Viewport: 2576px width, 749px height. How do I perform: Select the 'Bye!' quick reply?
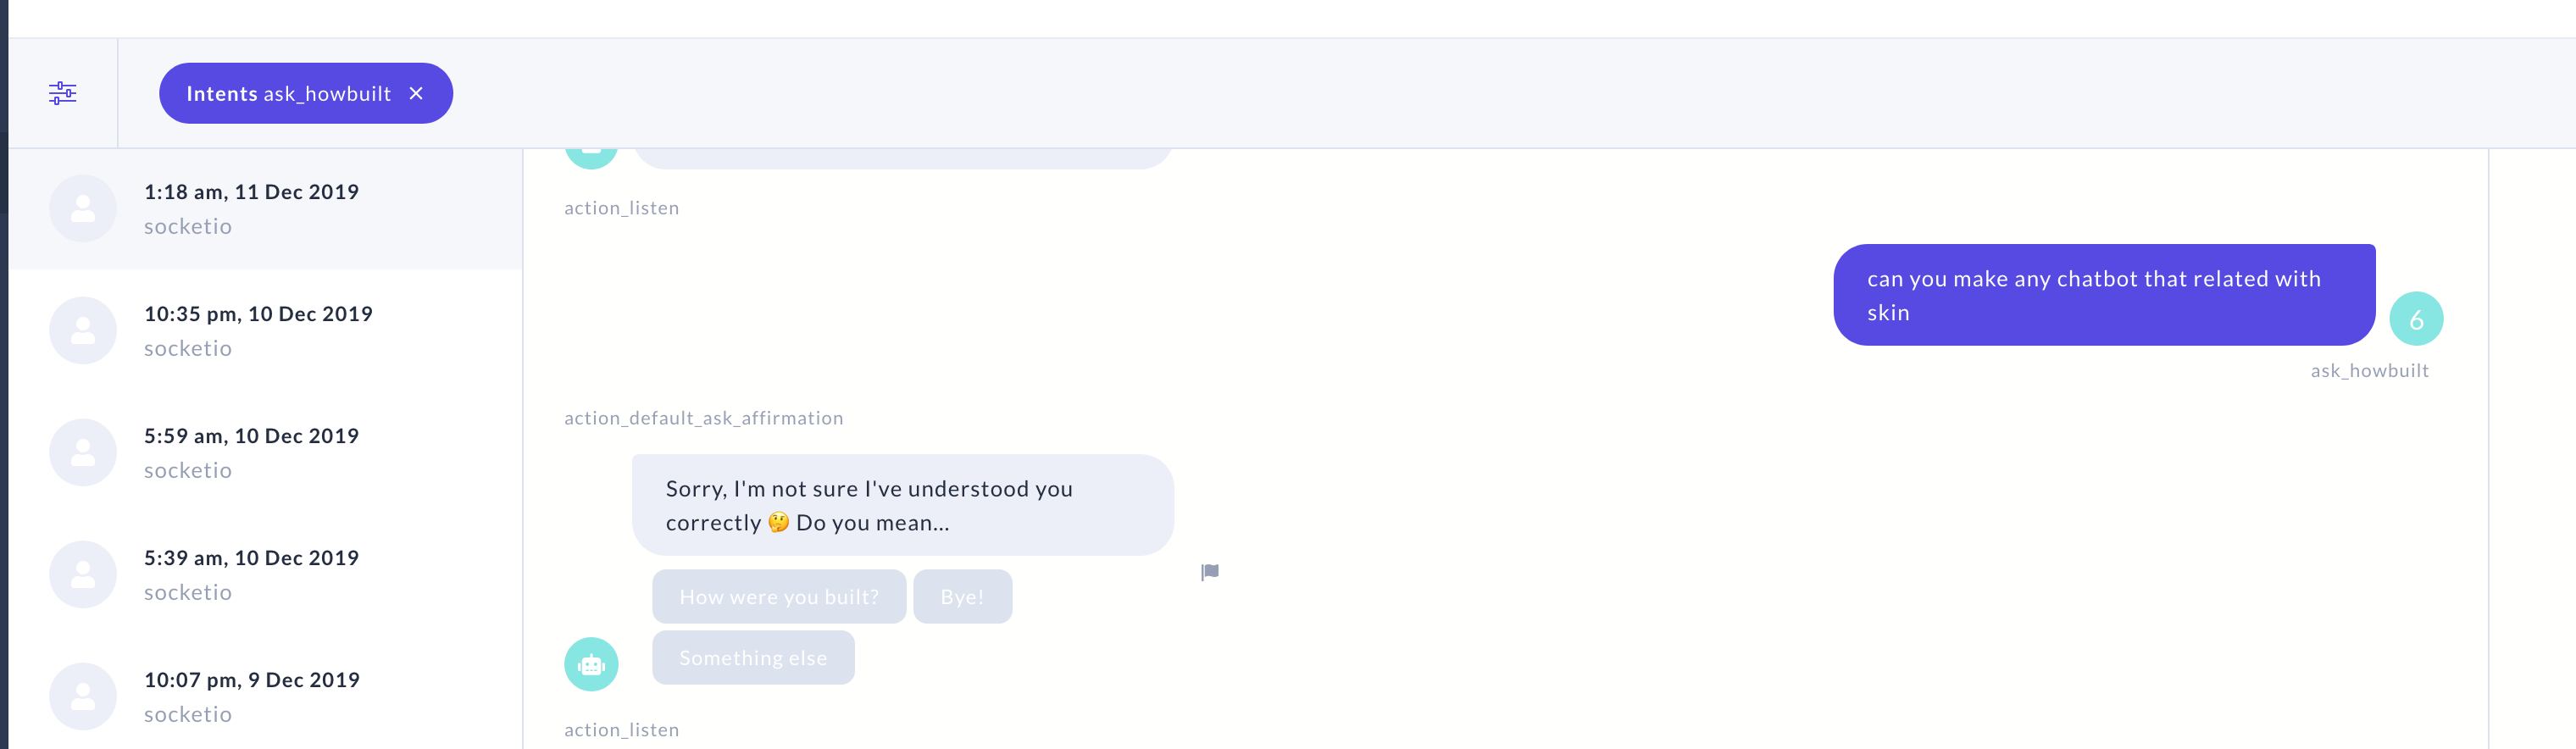click(x=961, y=596)
